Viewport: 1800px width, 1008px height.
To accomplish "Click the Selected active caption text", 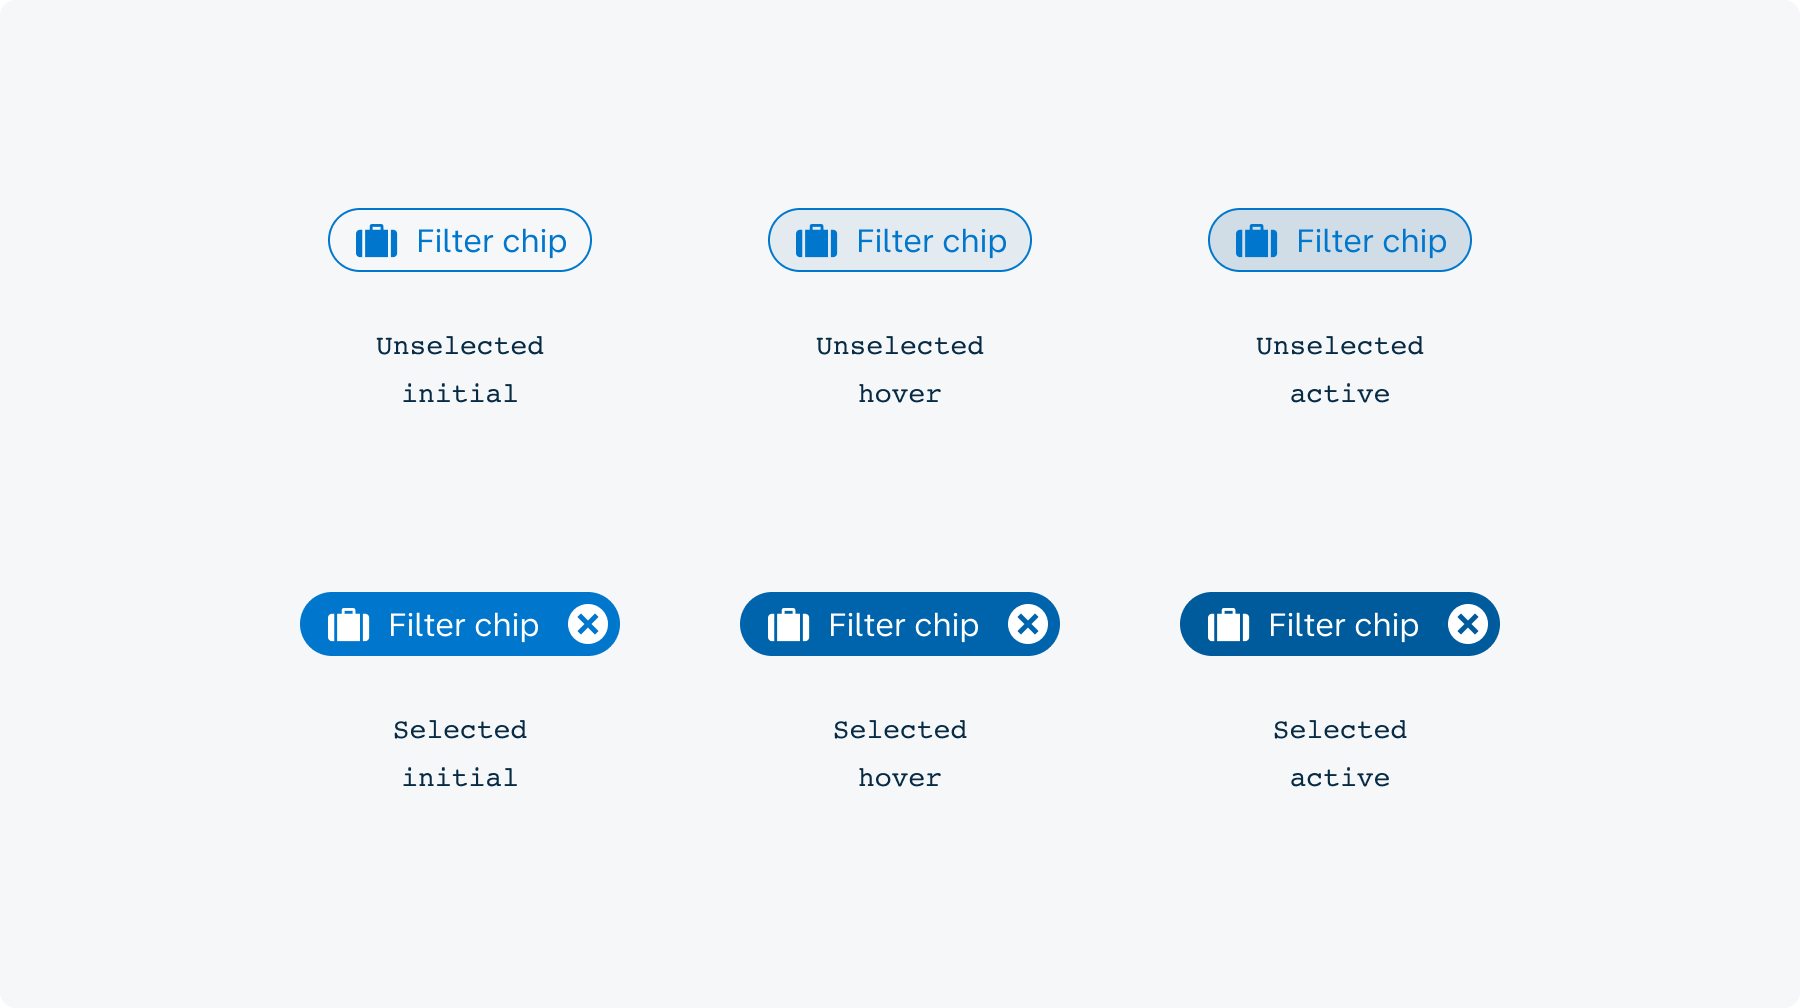I will point(1340,753).
